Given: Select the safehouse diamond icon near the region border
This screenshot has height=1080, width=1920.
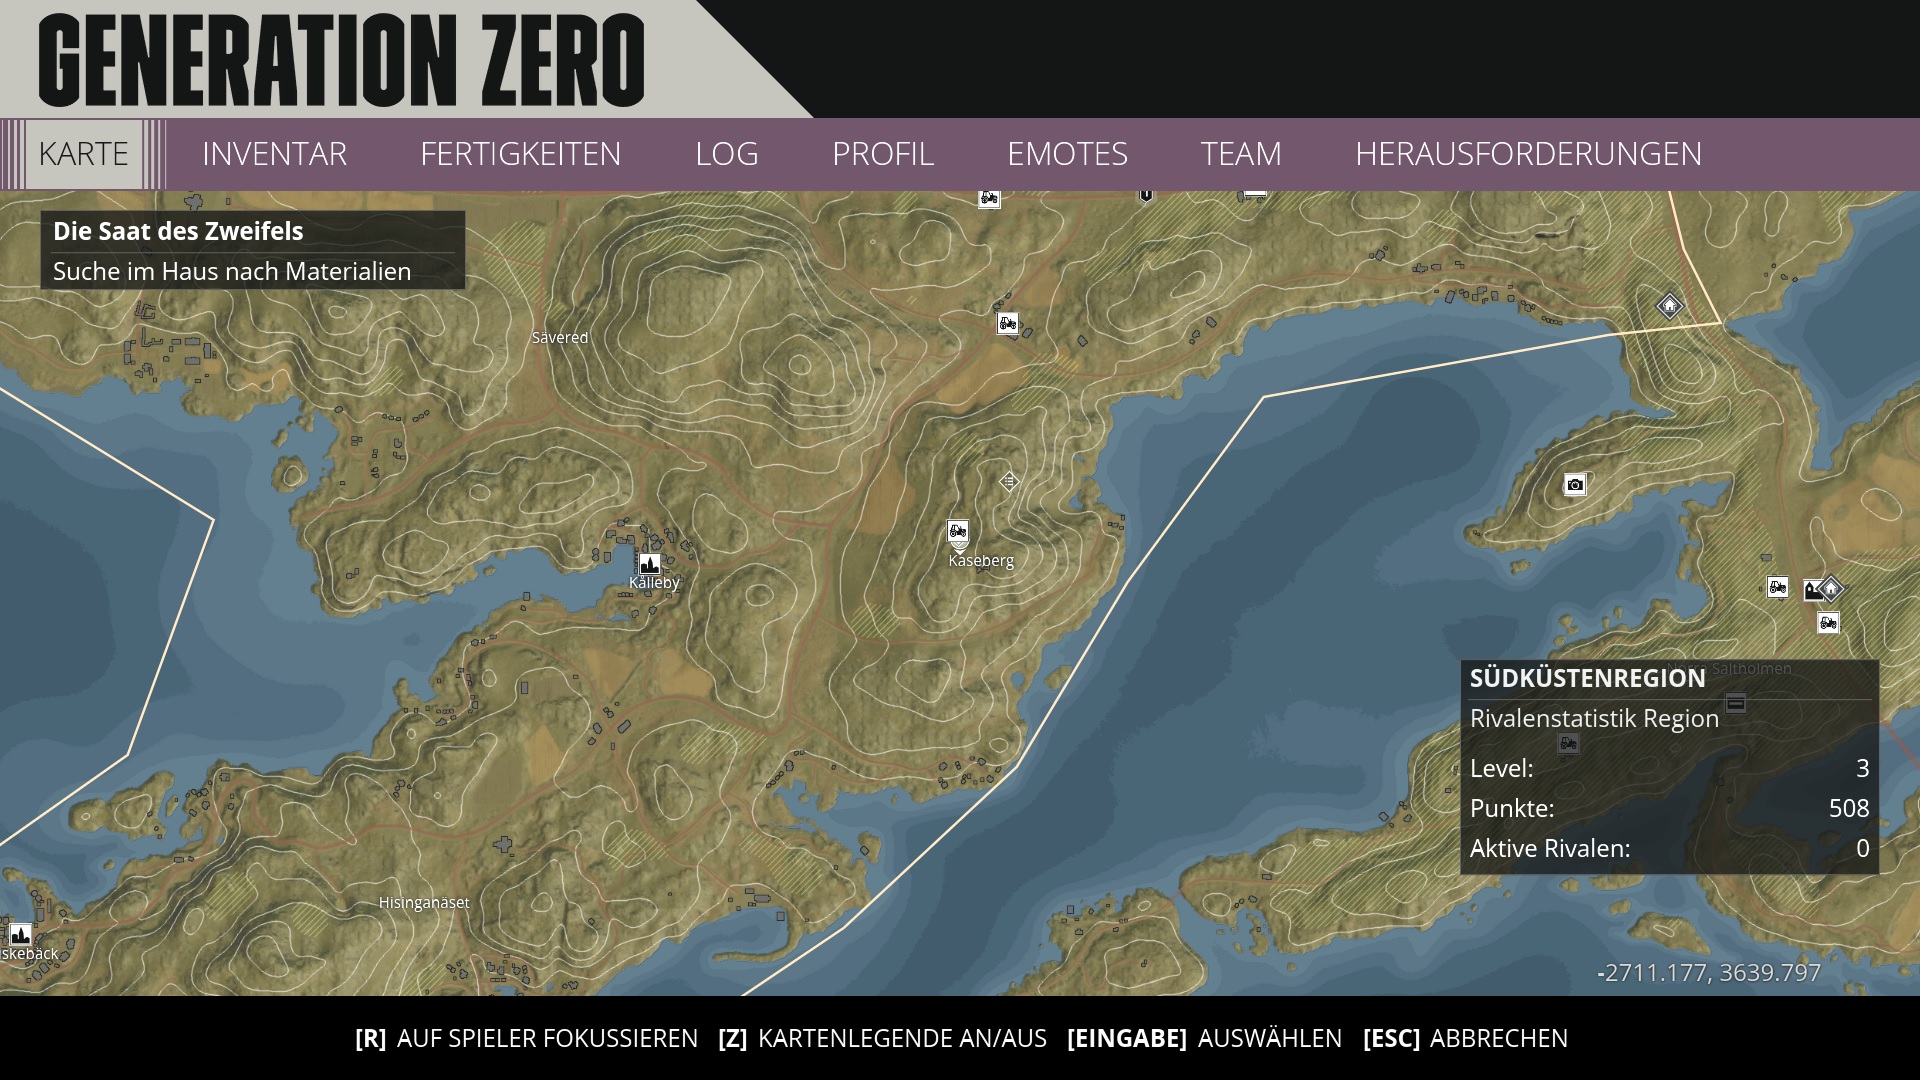Looking at the screenshot, I should 1669,306.
